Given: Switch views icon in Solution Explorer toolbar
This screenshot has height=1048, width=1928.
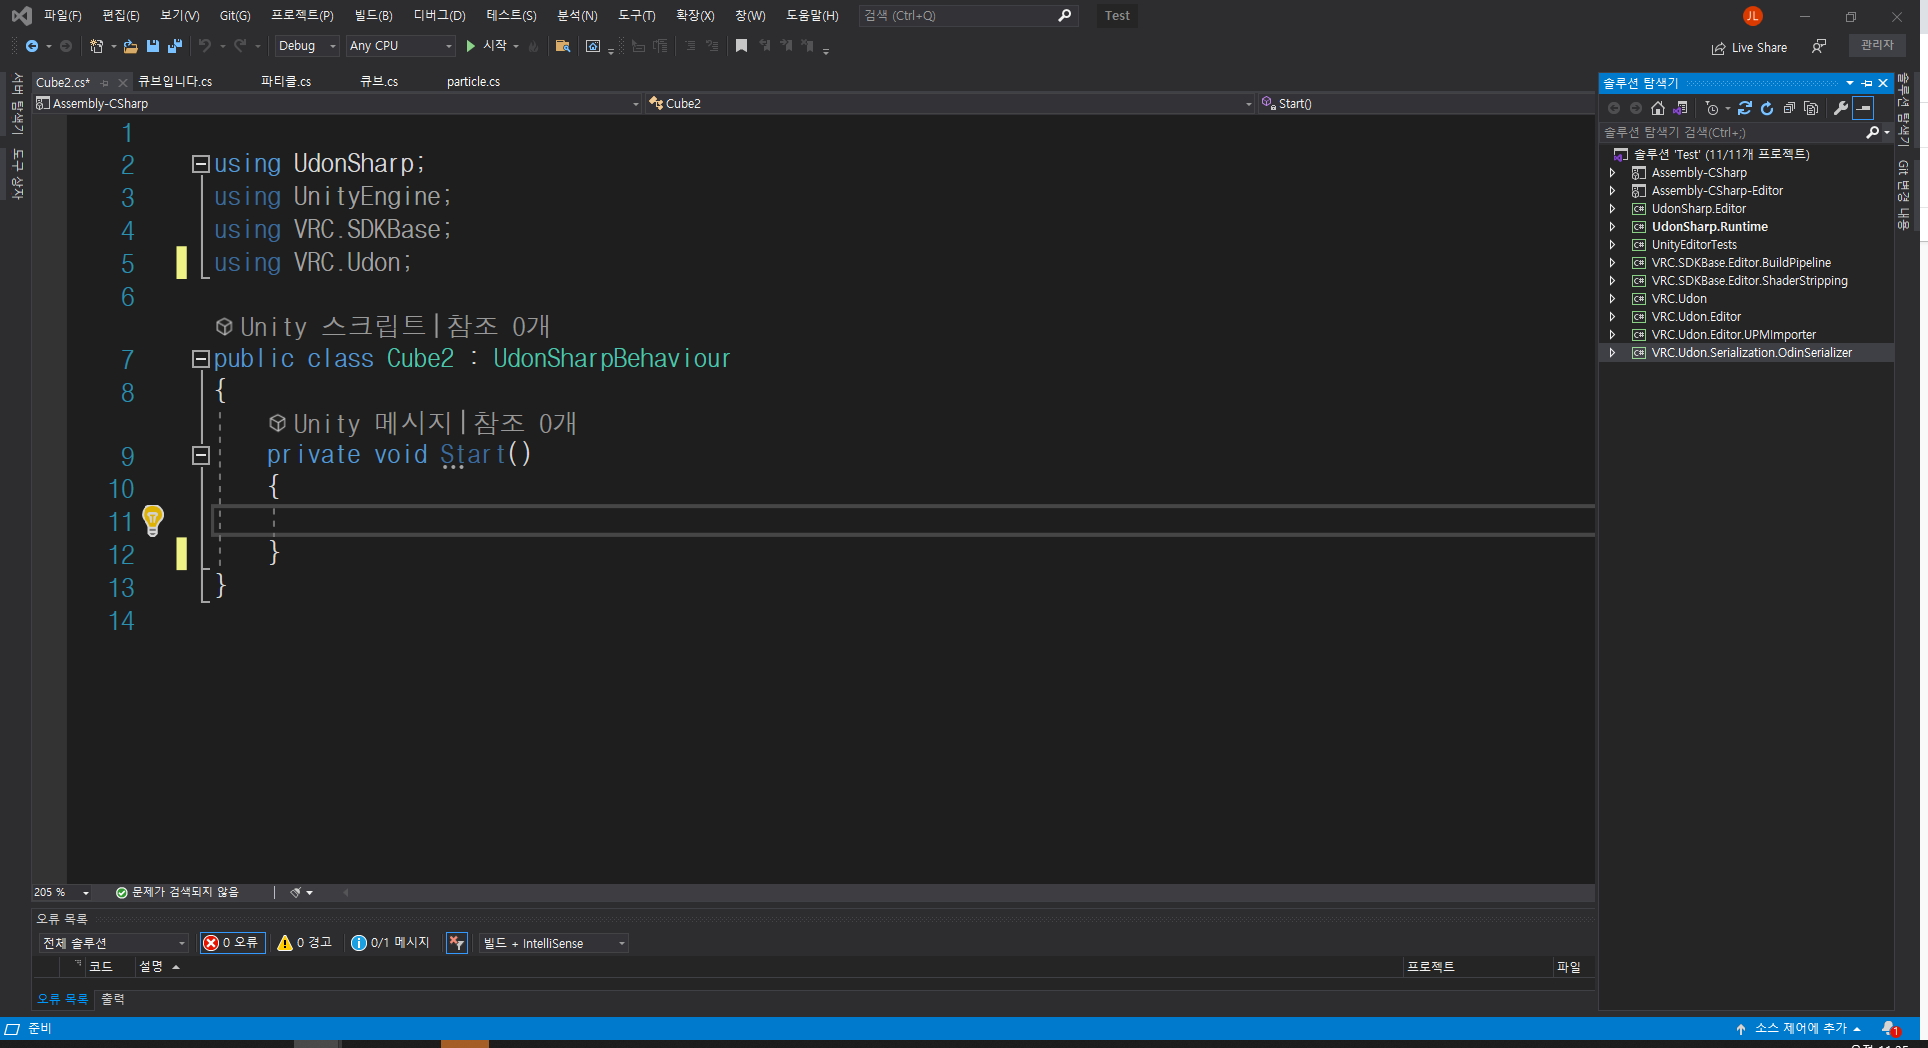Looking at the screenshot, I should (x=1681, y=108).
